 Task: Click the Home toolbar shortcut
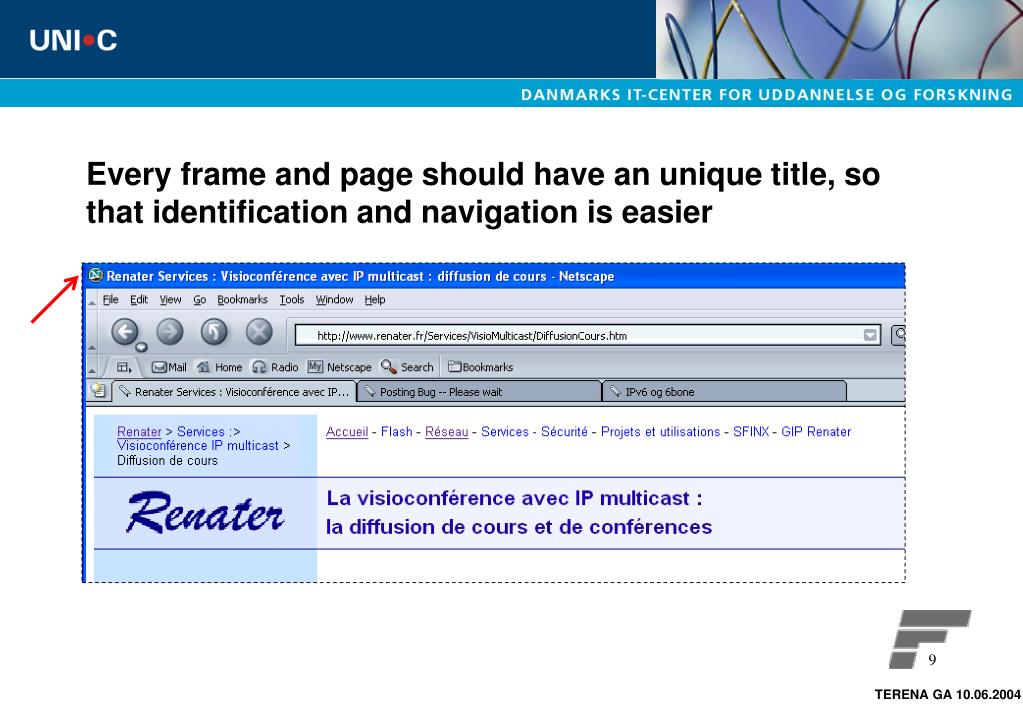(x=219, y=367)
